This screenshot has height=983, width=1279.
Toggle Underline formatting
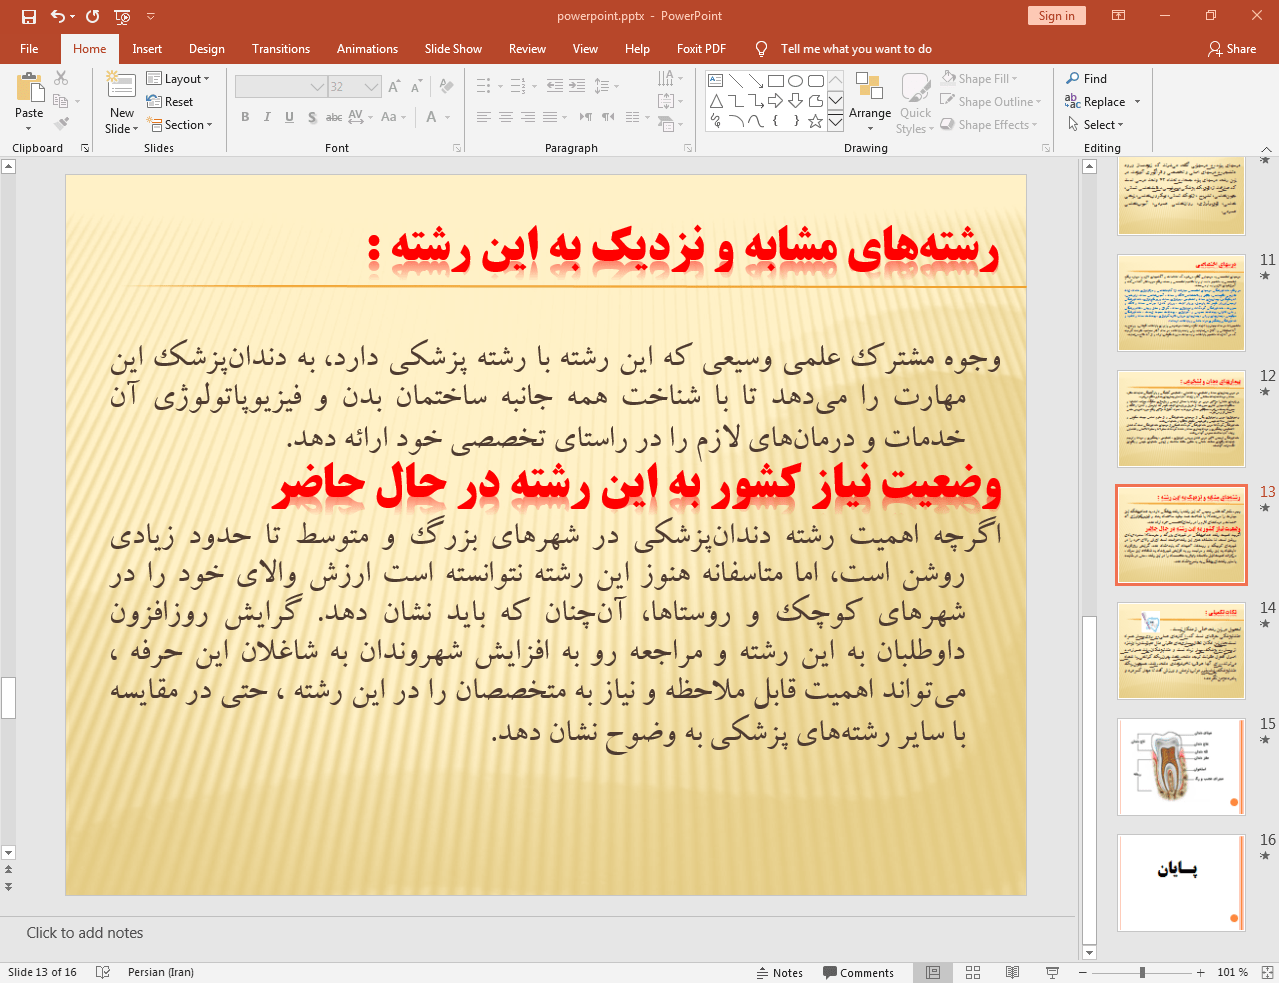point(289,117)
